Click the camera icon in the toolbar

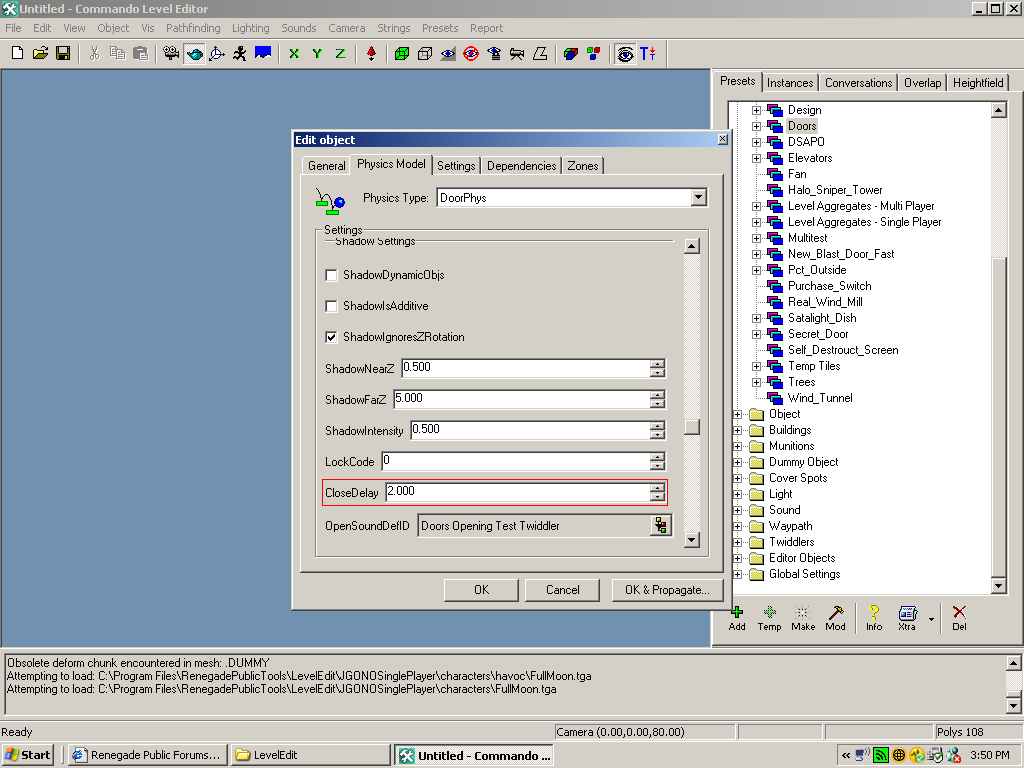coord(171,53)
